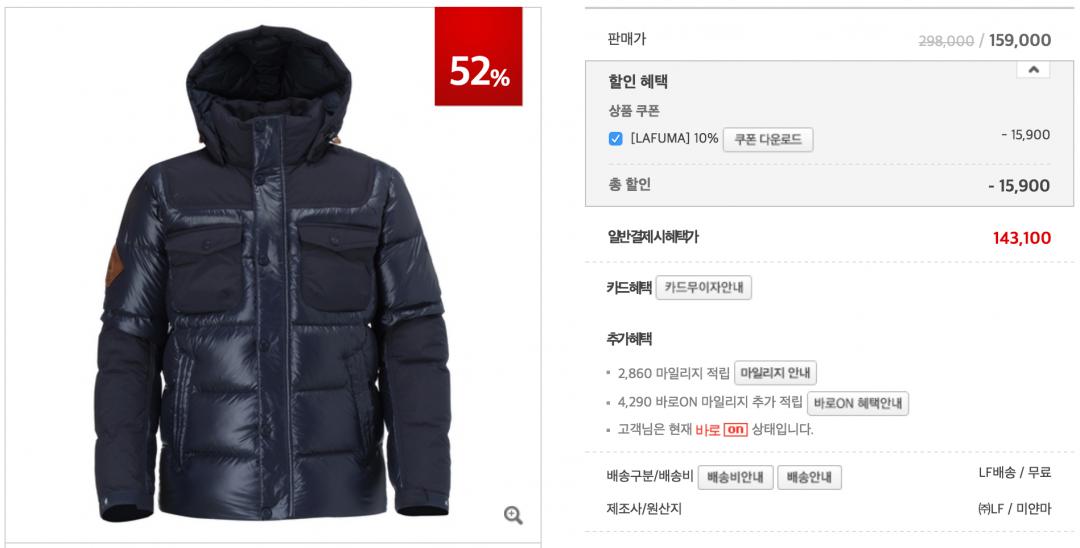Click the red 52% discount badge
This screenshot has height=548, width=1080.
click(479, 56)
